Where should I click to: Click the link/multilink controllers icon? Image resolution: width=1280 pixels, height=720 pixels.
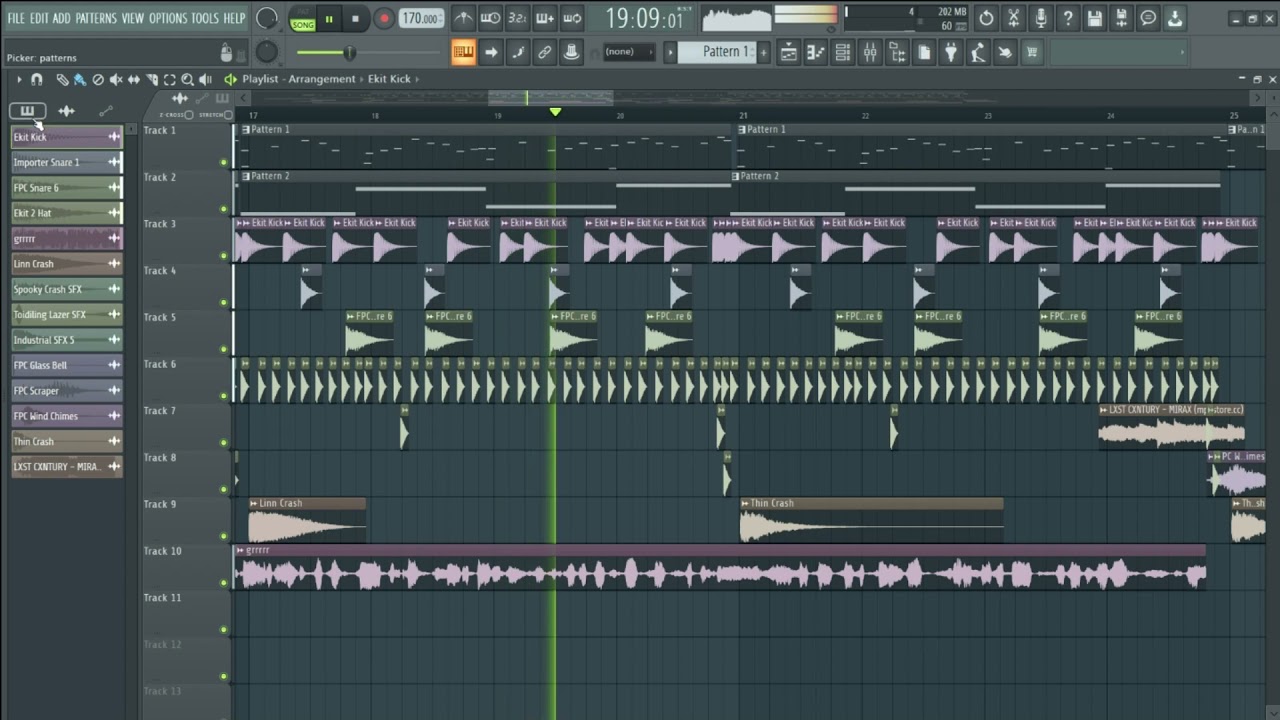(x=544, y=52)
